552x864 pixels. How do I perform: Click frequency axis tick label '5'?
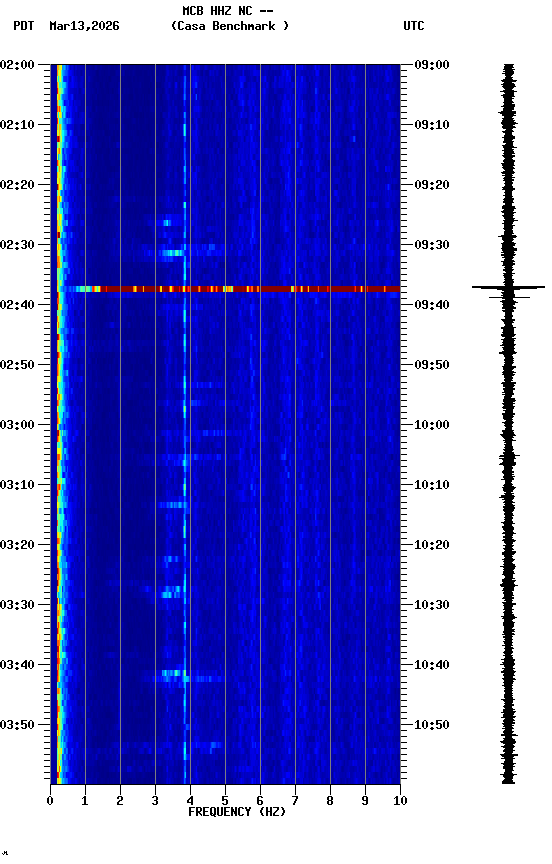coord(225,801)
